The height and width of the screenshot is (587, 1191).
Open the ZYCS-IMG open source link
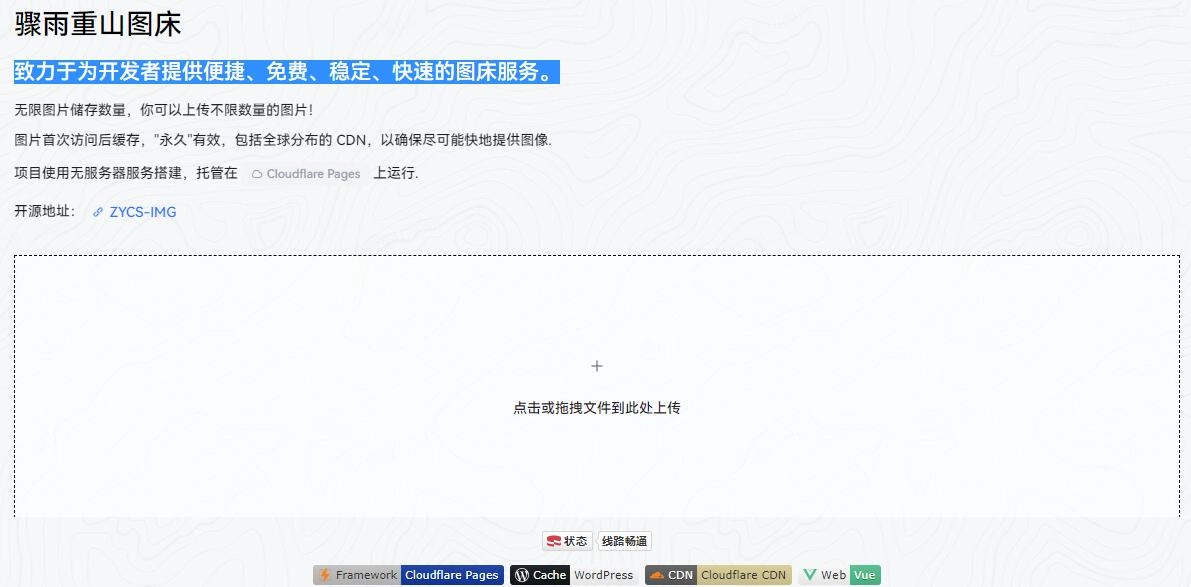[143, 212]
